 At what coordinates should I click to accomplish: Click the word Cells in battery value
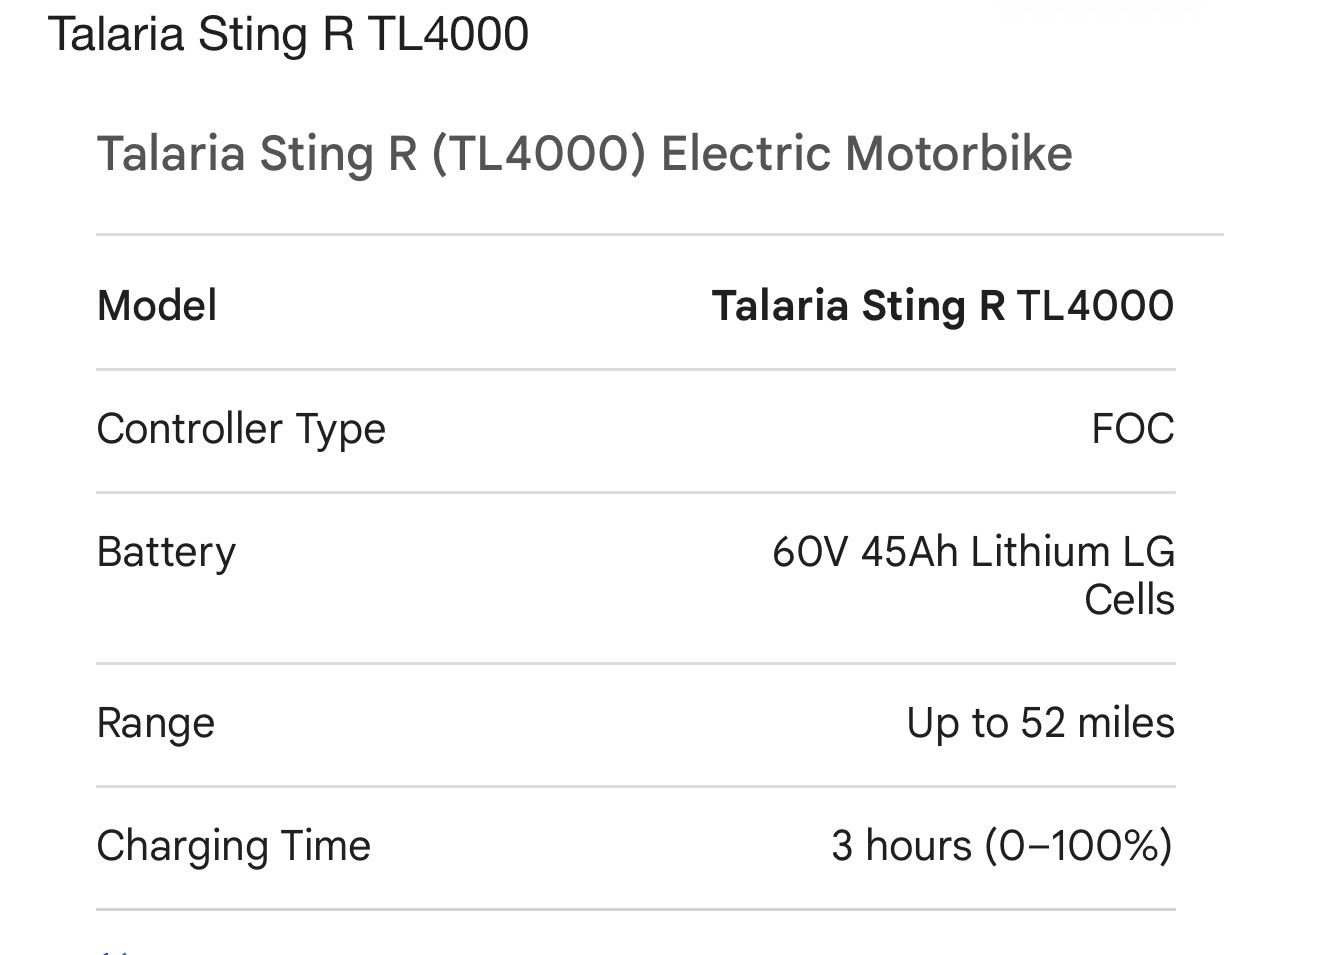[x=1129, y=600]
